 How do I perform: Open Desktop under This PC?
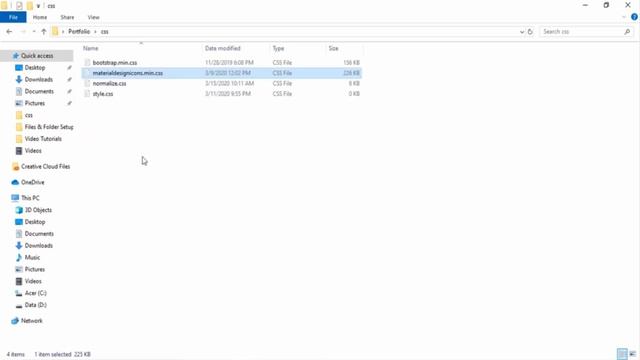(x=35, y=222)
